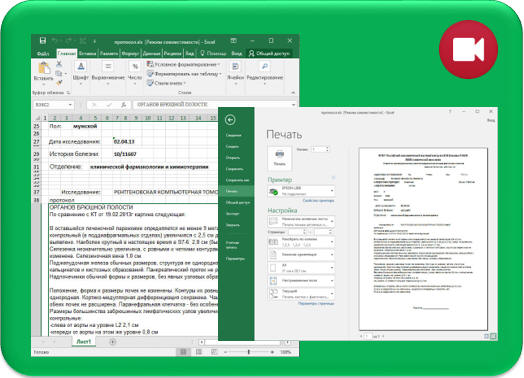
Task: Select Normal view button in status bar
Action: tap(183, 352)
